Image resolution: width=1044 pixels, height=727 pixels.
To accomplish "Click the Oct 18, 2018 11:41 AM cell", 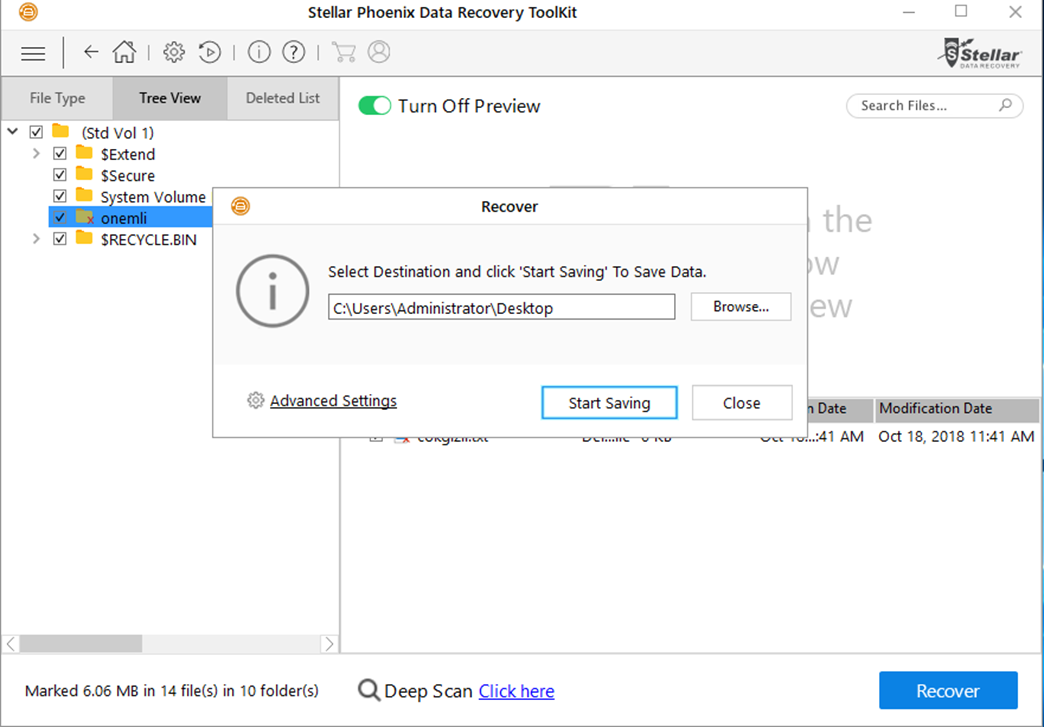I will (x=956, y=437).
